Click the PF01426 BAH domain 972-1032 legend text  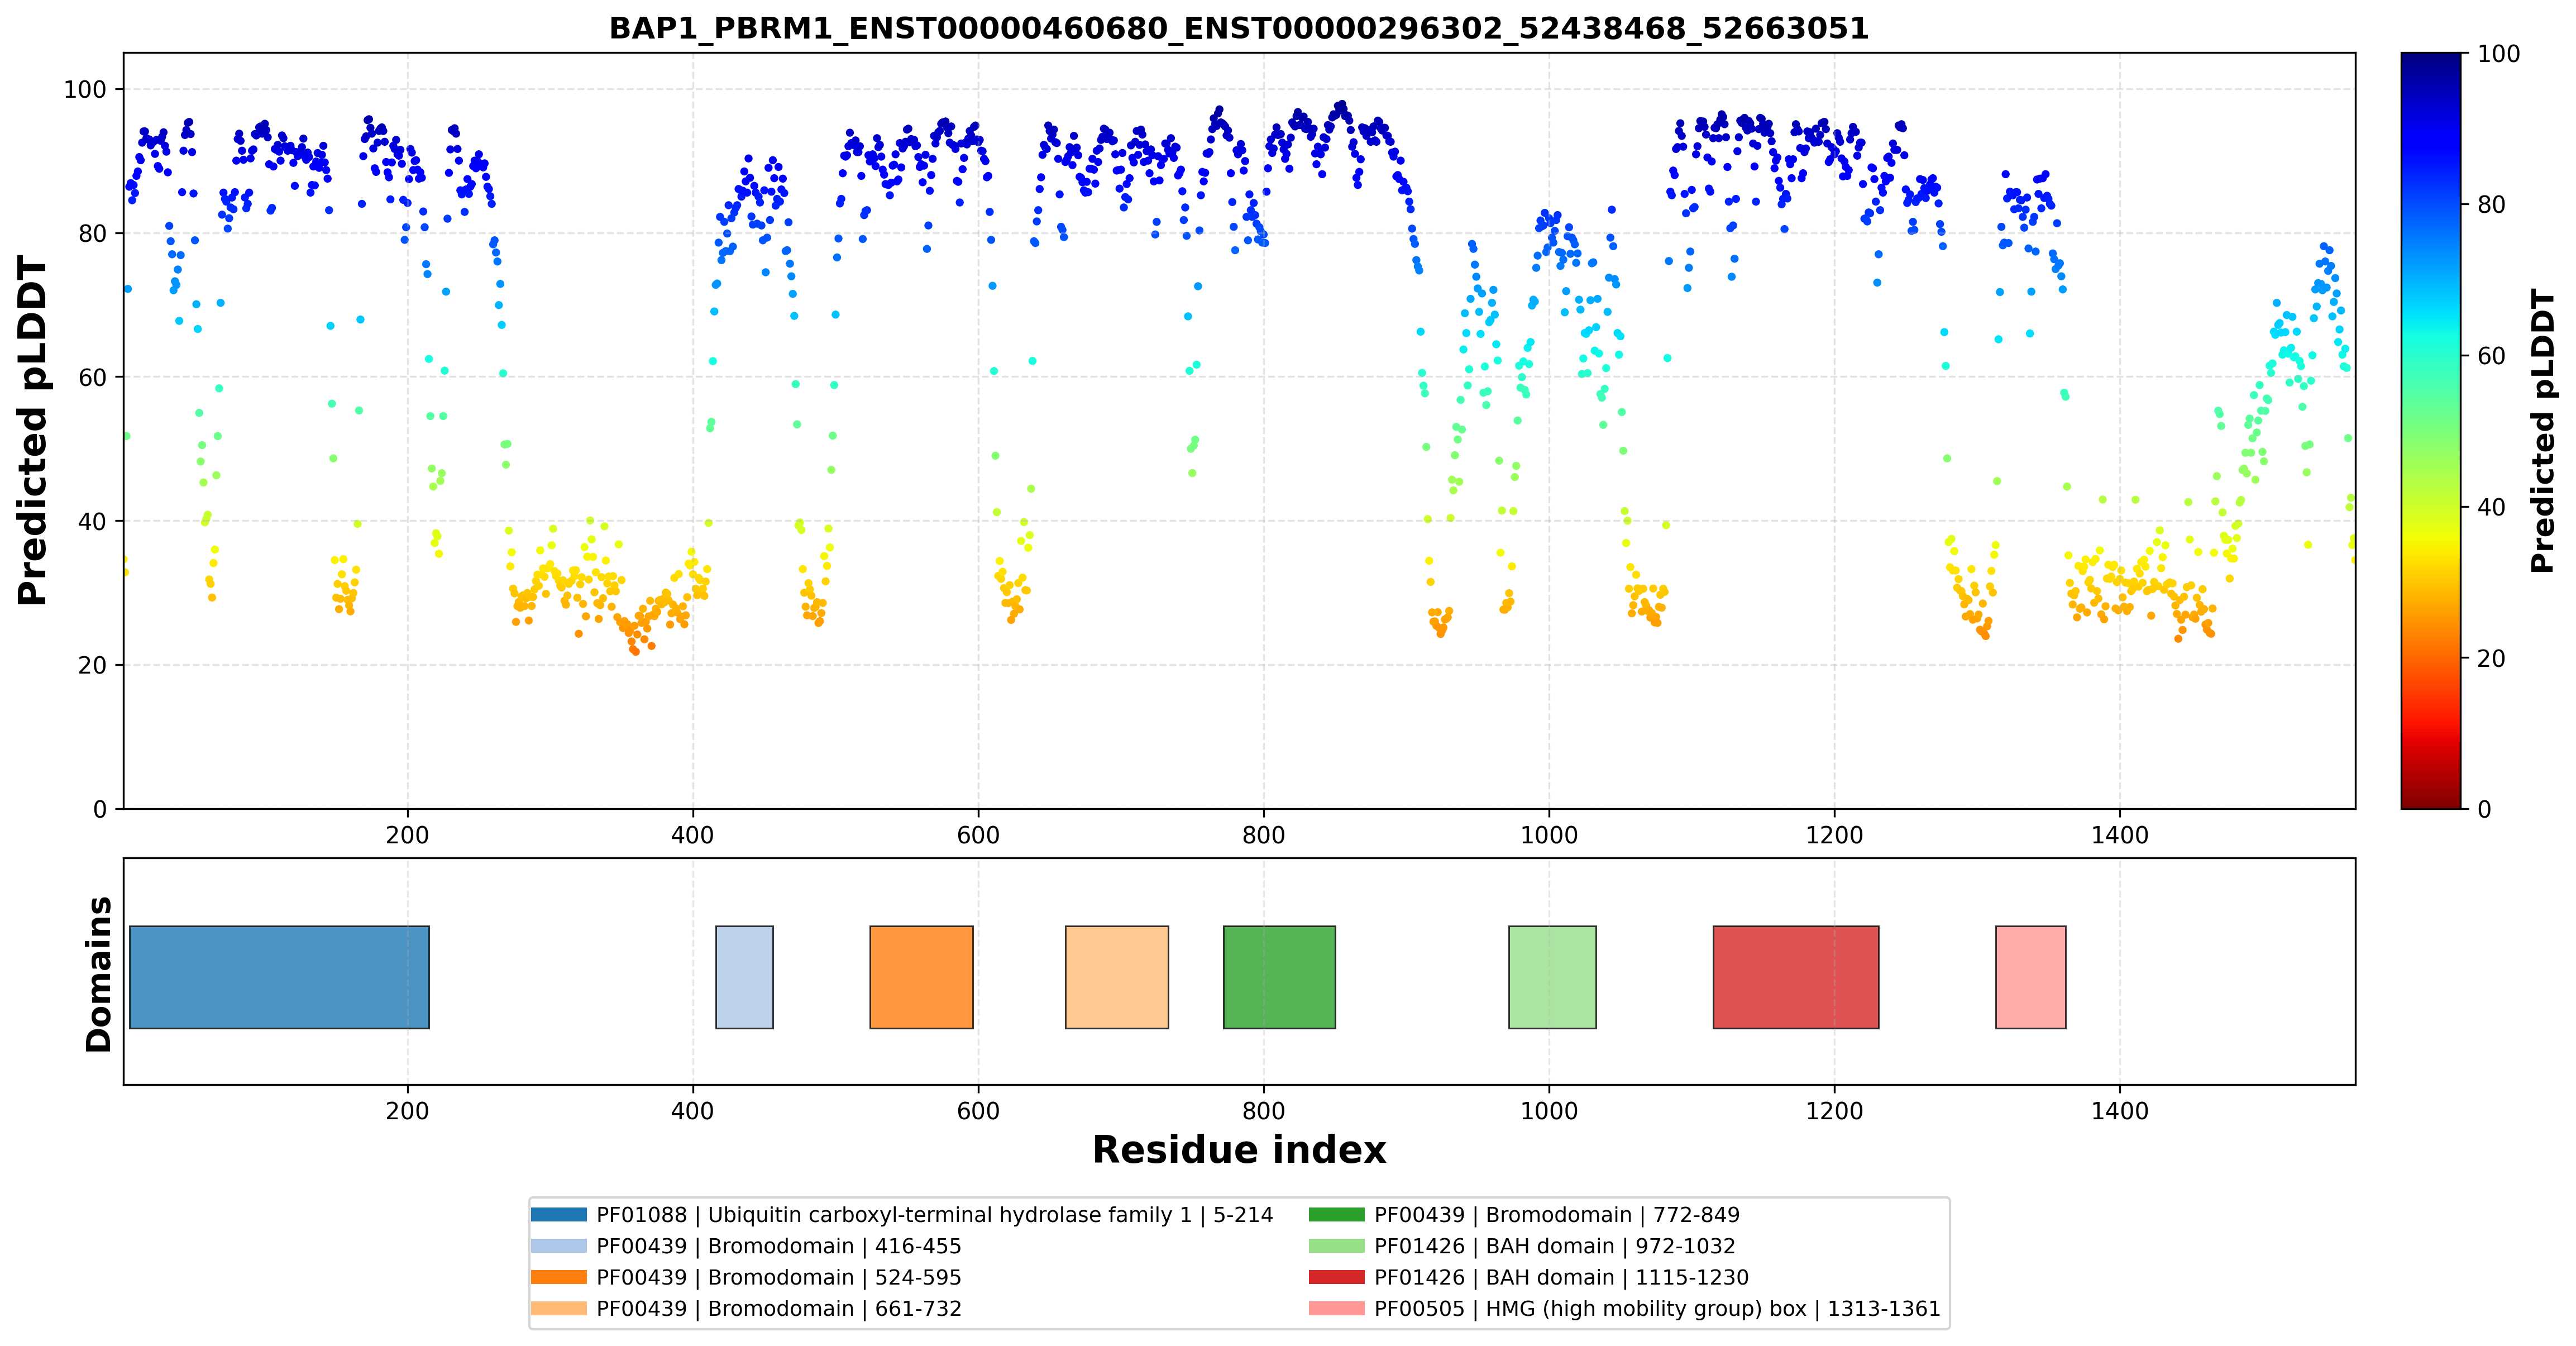(1555, 1246)
